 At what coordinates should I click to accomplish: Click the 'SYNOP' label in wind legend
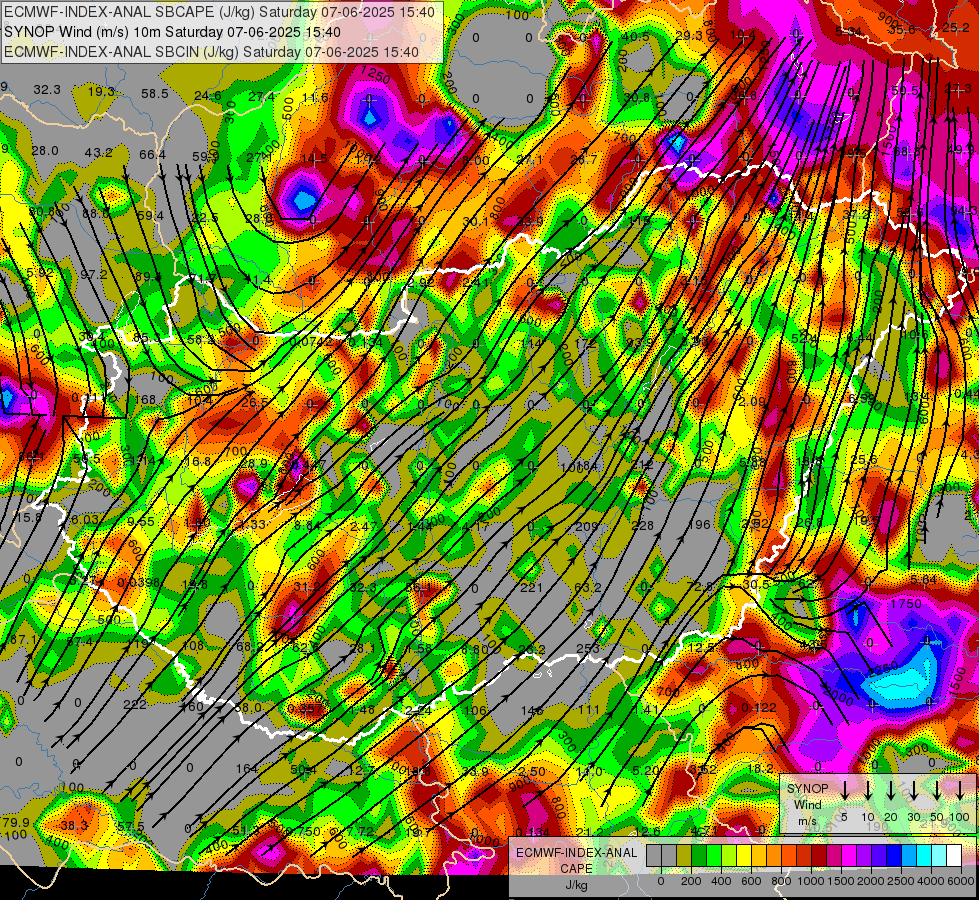coord(807,789)
